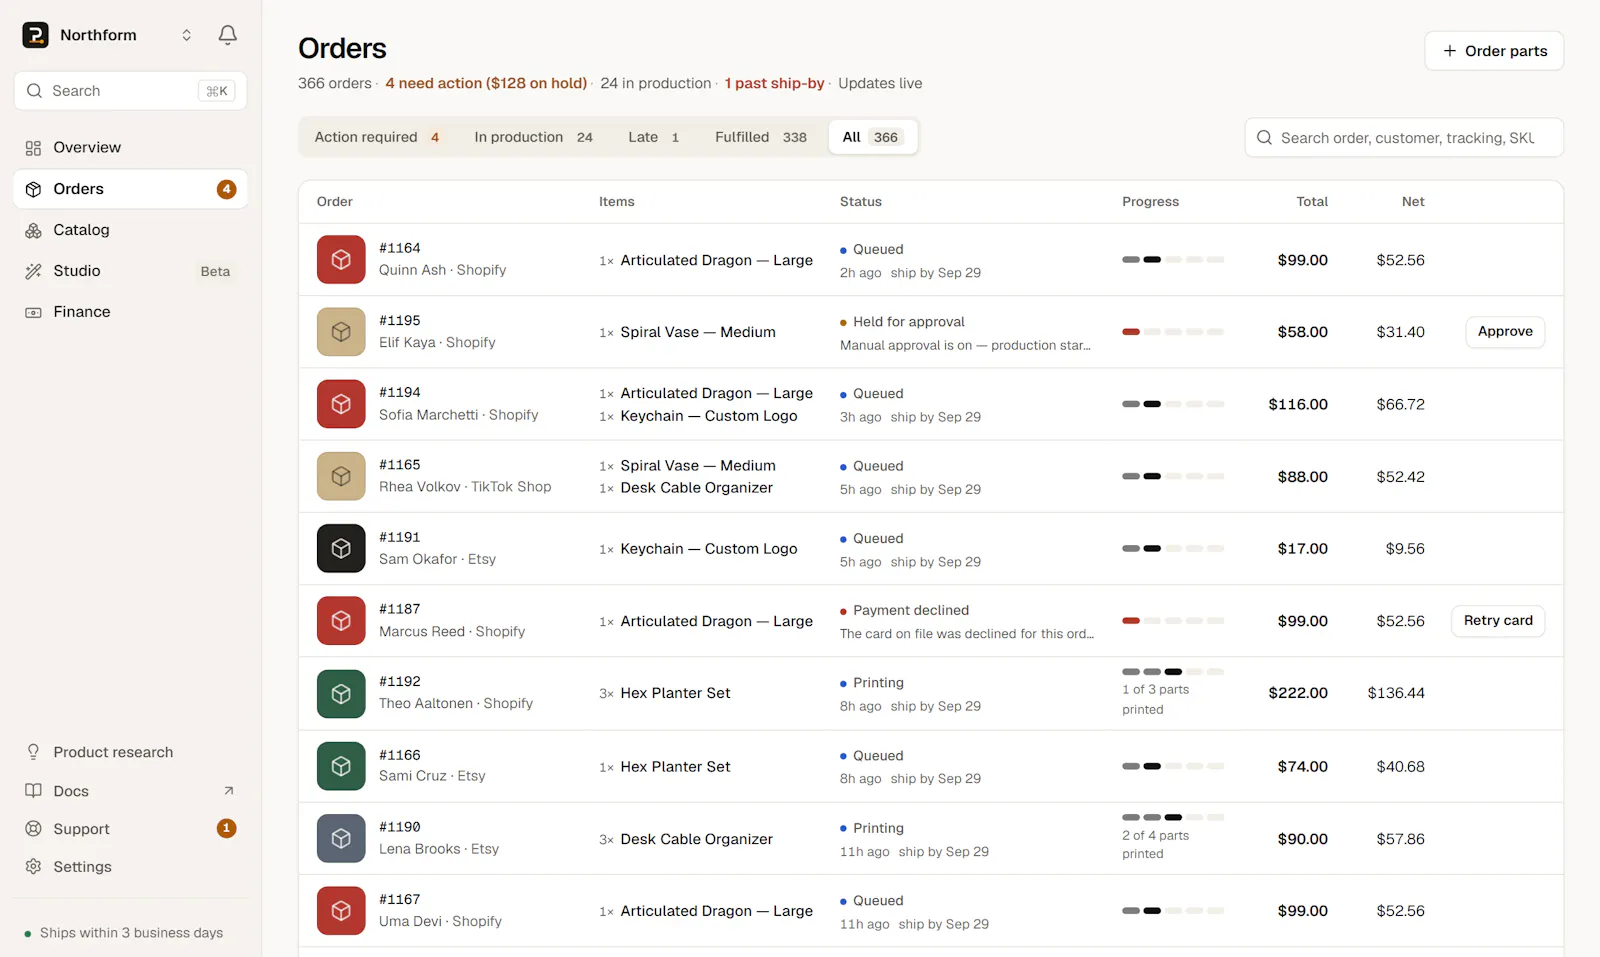This screenshot has width=1600, height=957.
Task: Switch to Late tab
Action: coord(654,137)
